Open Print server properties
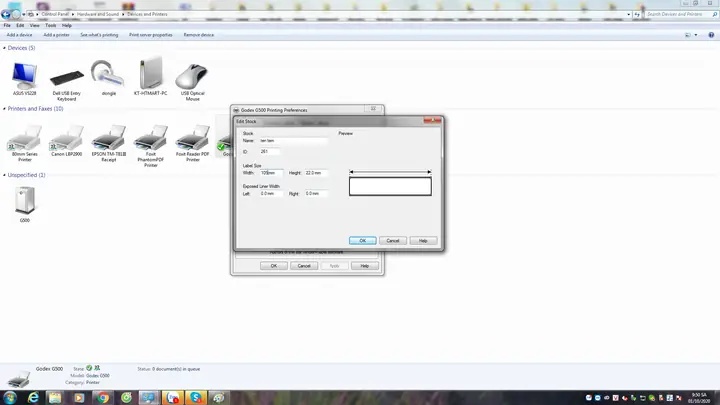 click(151, 35)
